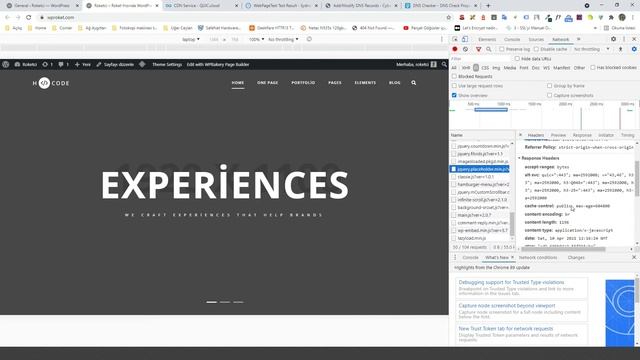
Task: Enable Preserve log checkbox
Action: [x=502, y=49]
